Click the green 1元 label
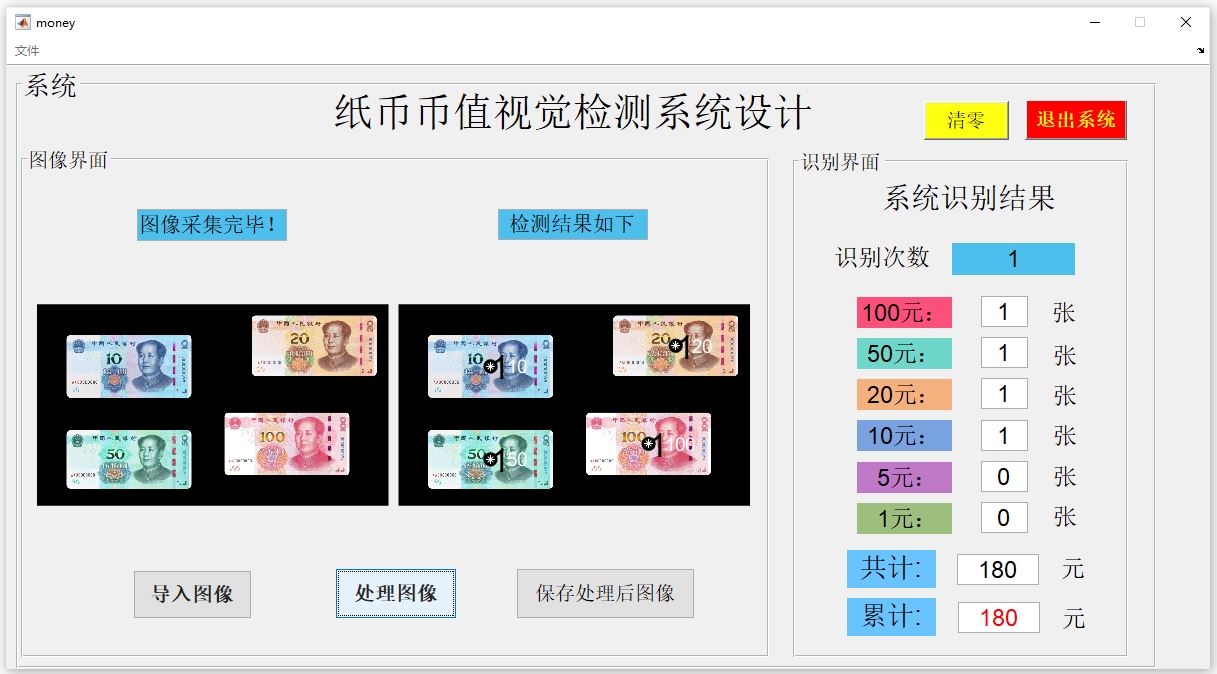Image resolution: width=1217 pixels, height=674 pixels. [x=904, y=518]
